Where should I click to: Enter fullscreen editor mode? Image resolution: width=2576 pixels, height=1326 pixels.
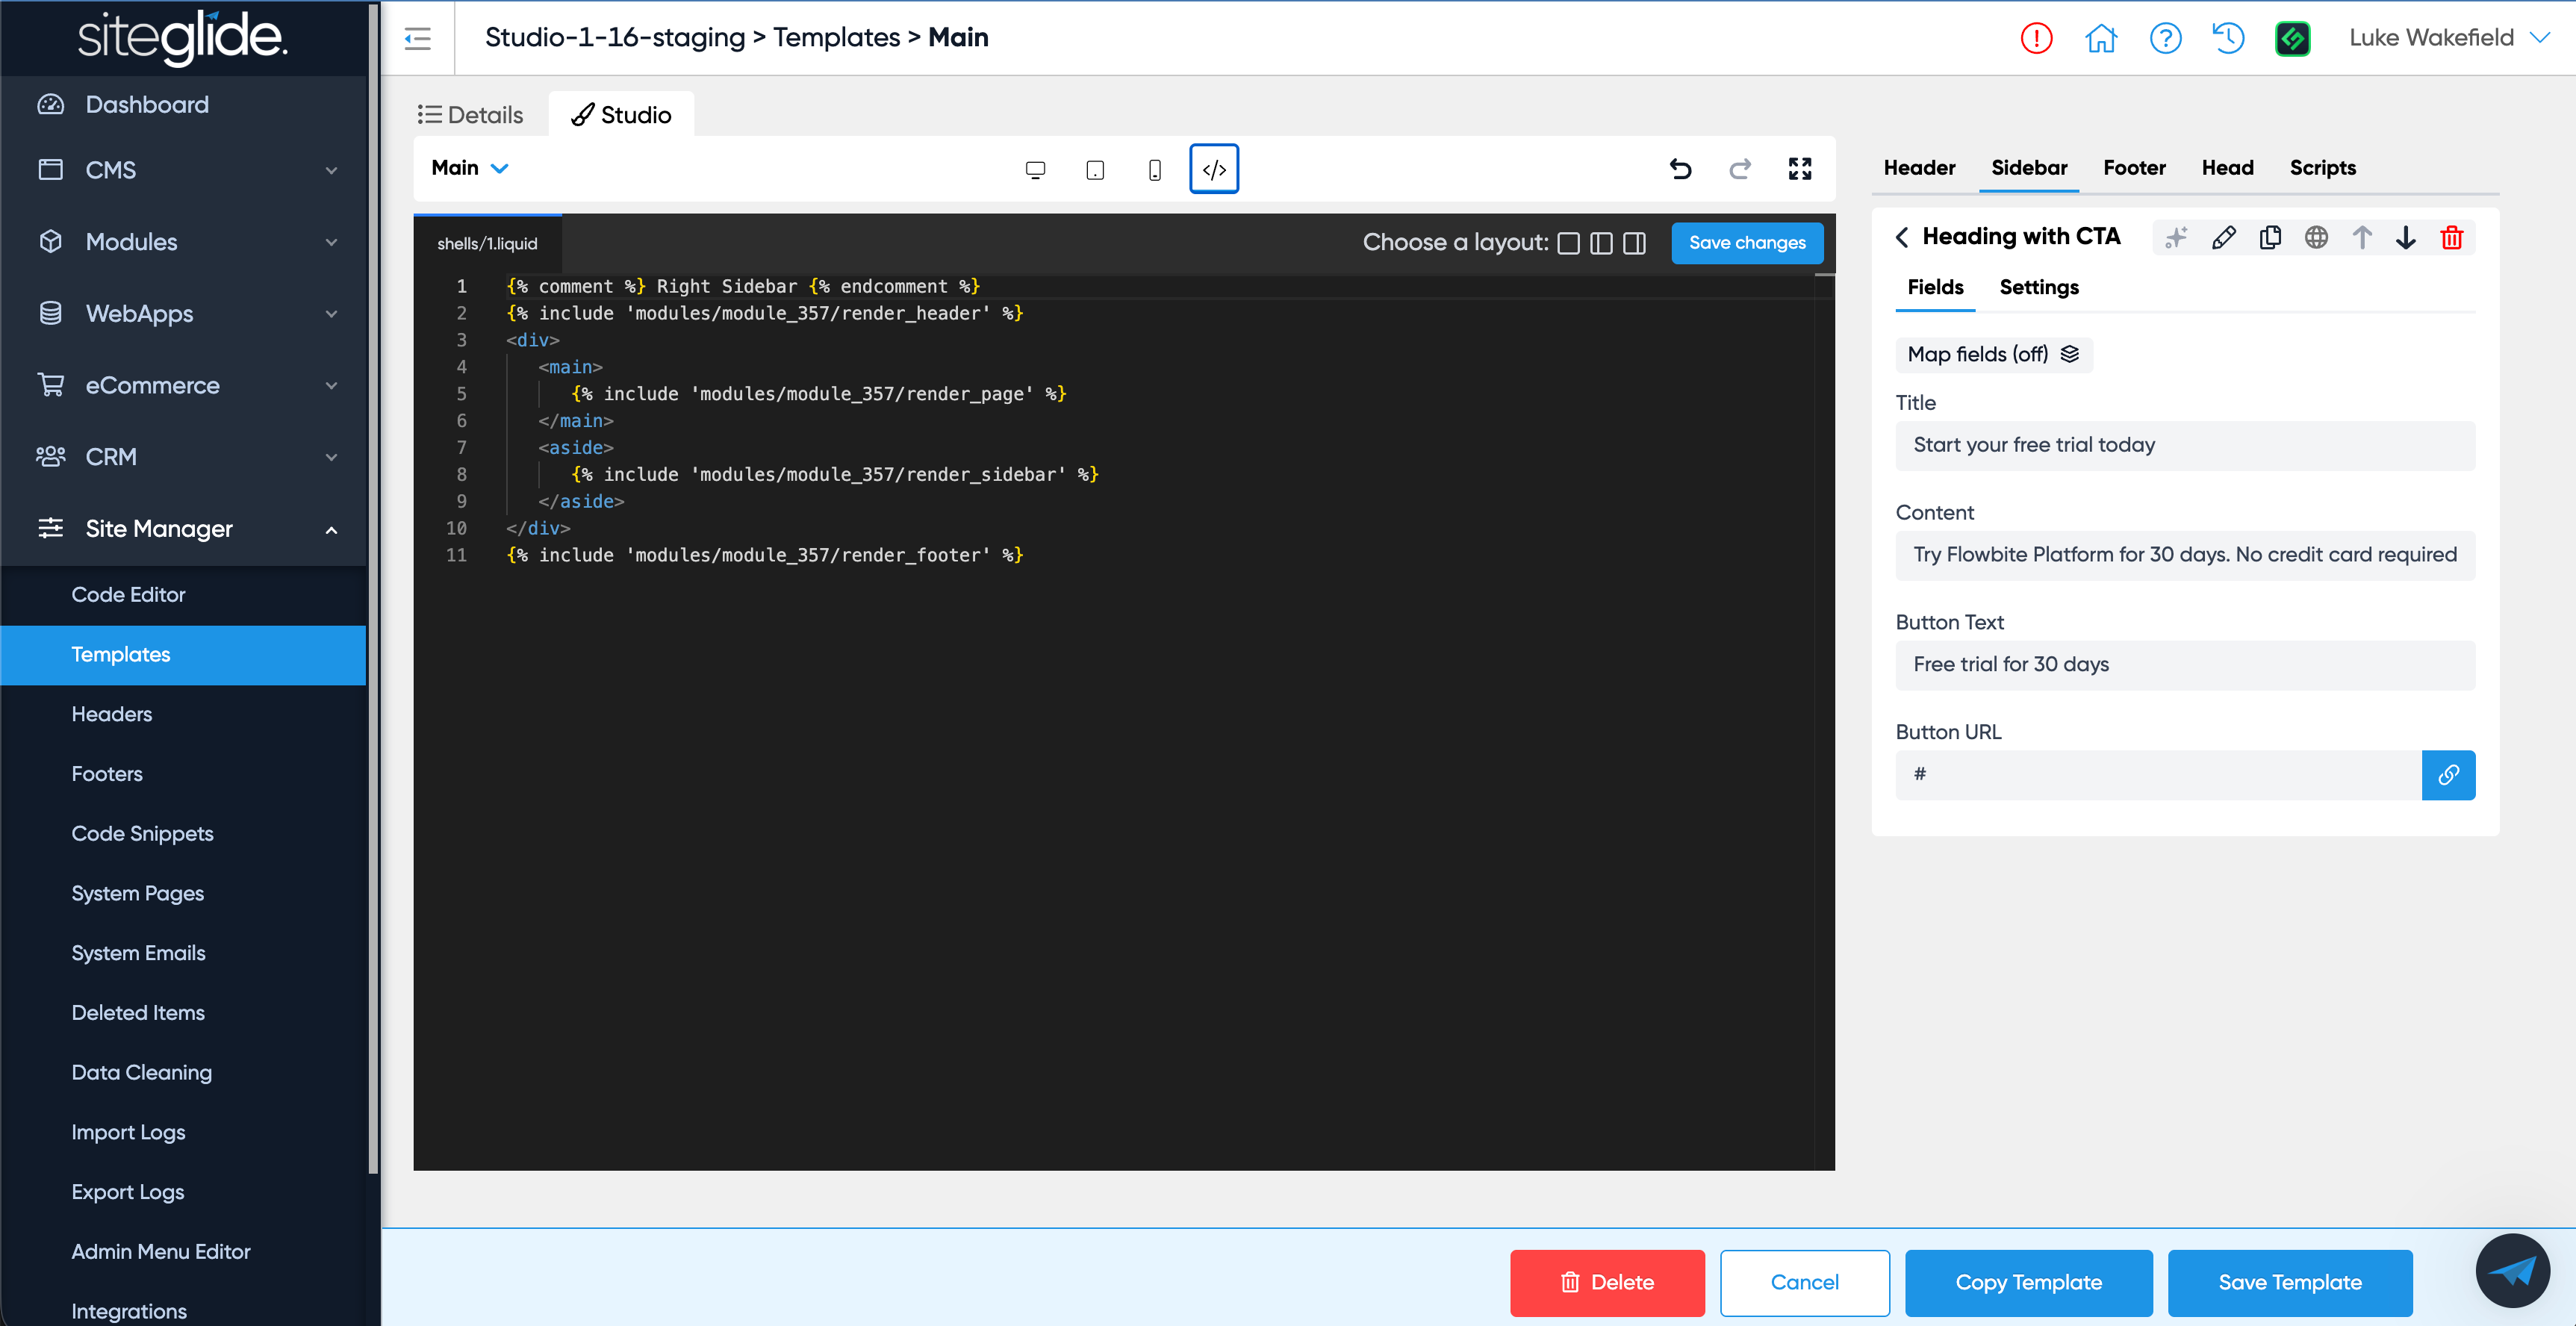(x=1800, y=168)
